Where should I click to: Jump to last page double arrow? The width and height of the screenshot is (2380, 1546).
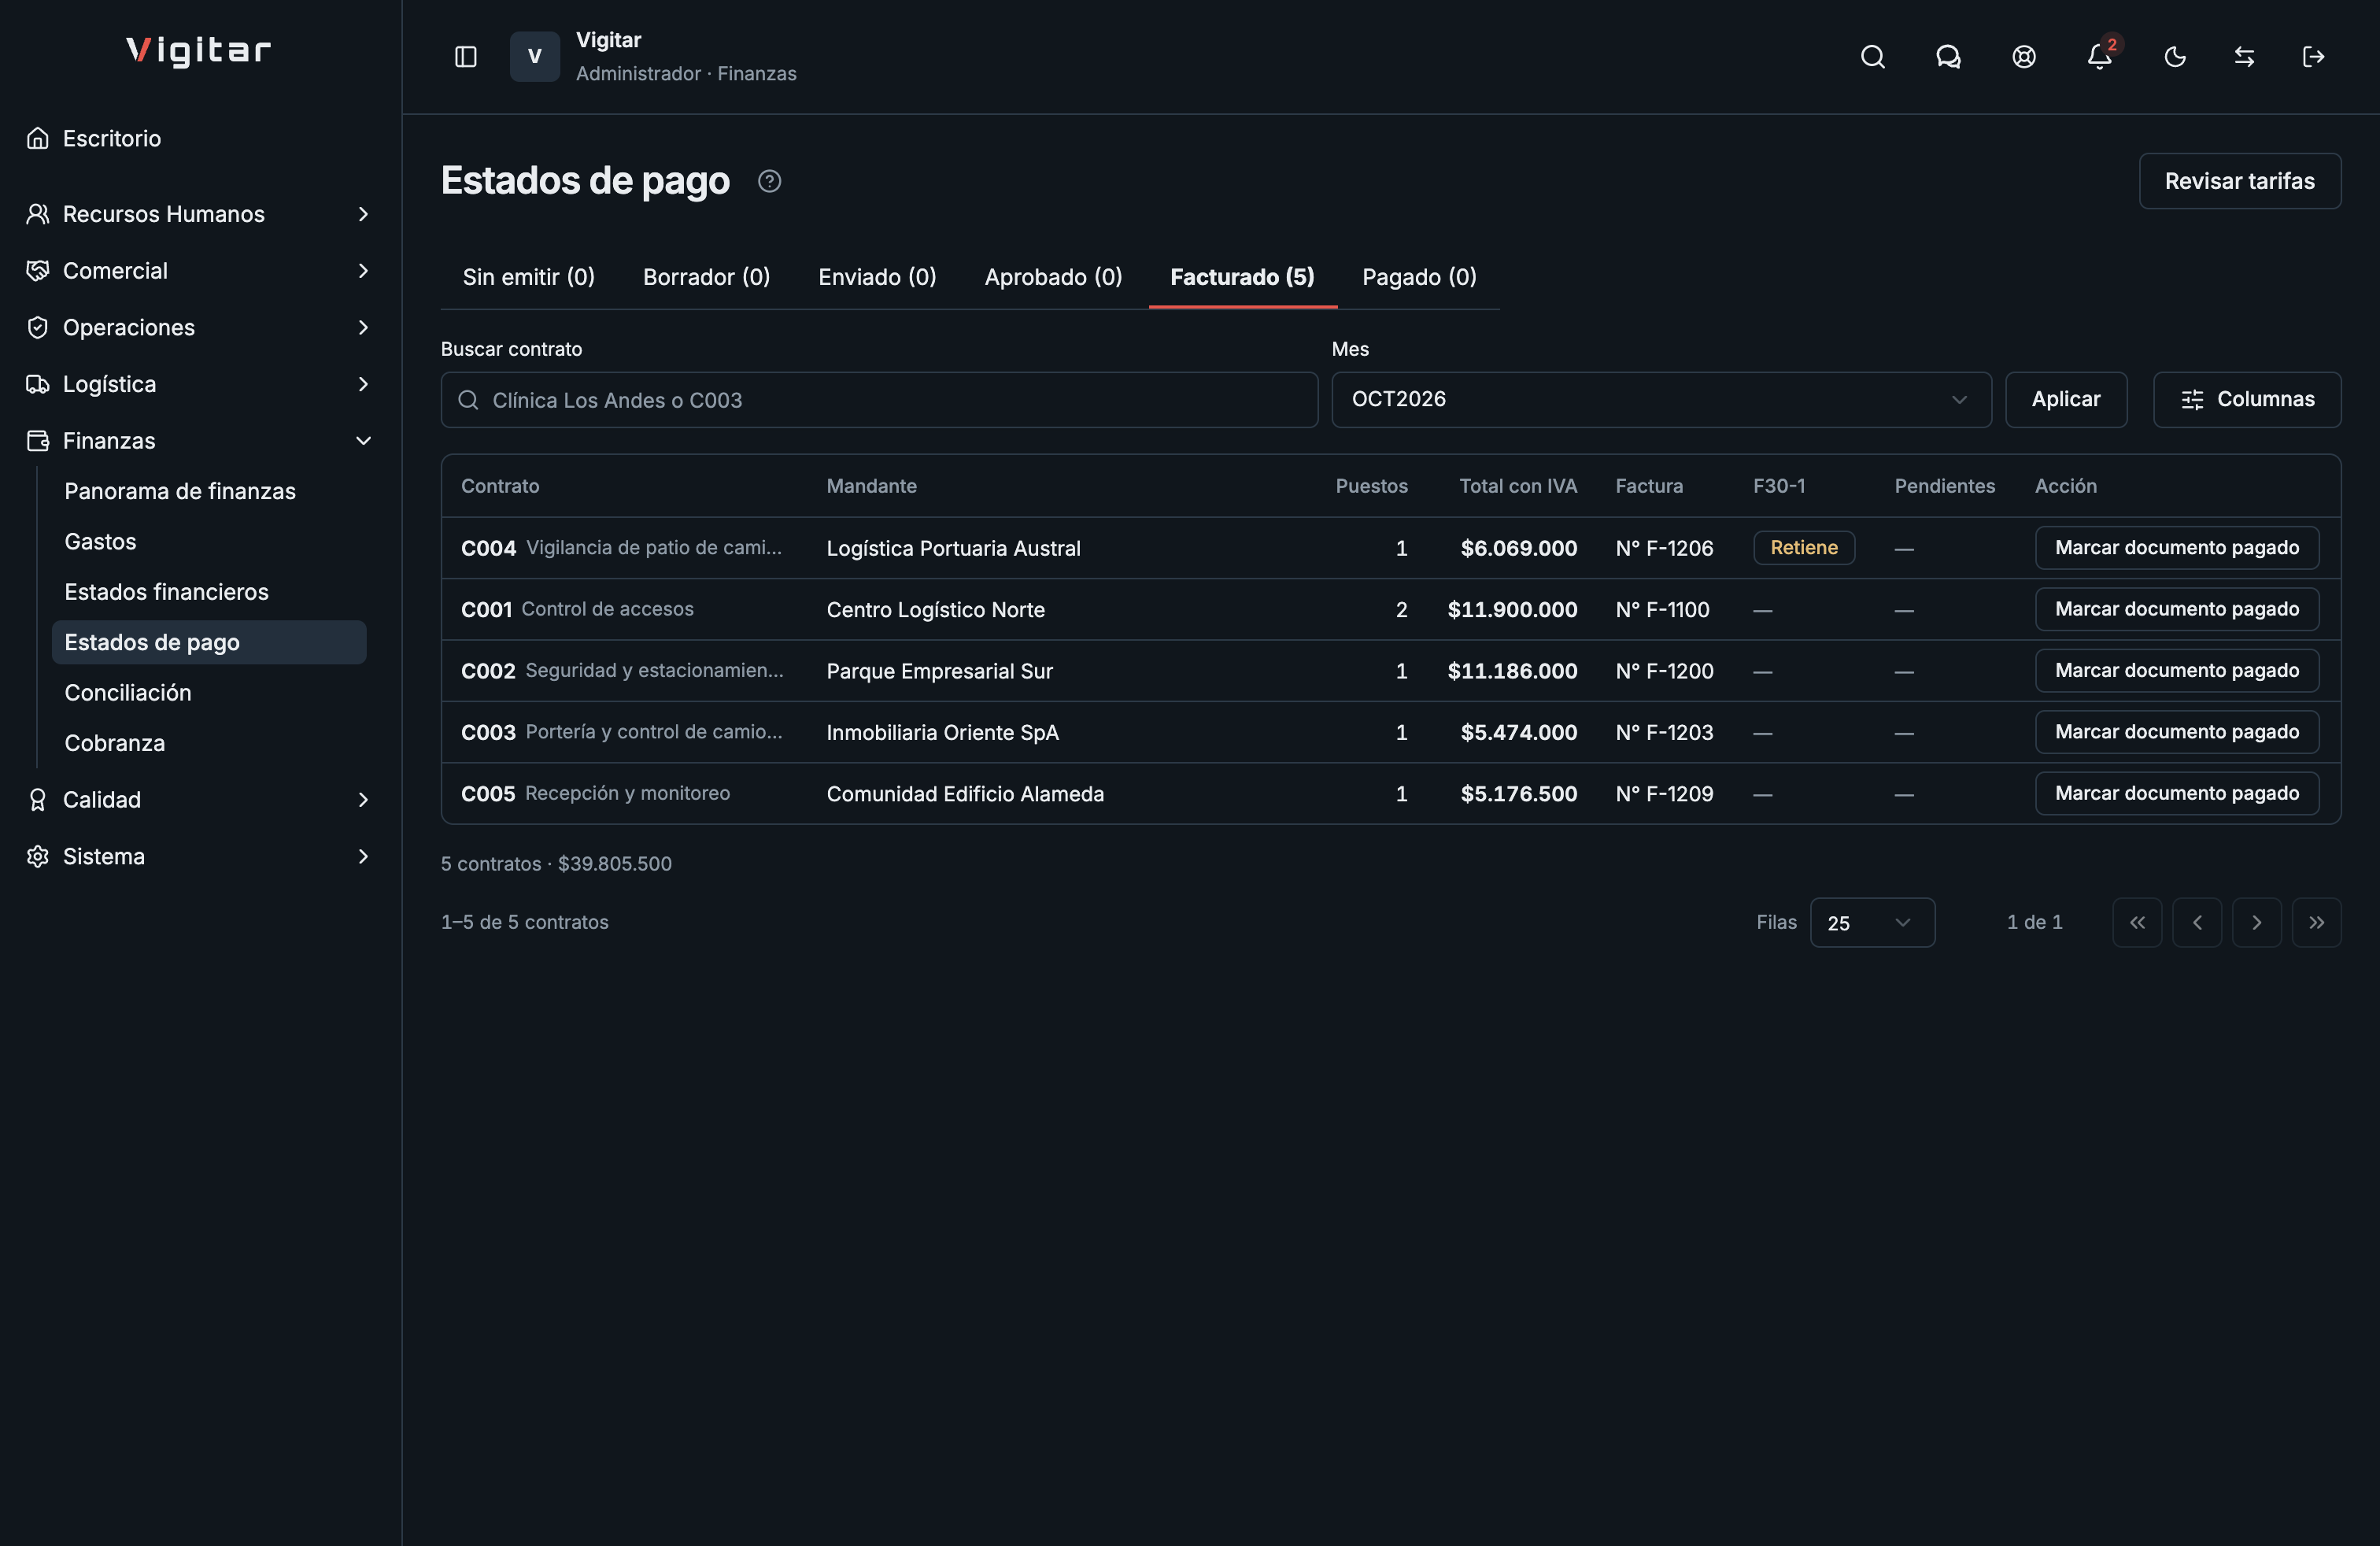2316,922
